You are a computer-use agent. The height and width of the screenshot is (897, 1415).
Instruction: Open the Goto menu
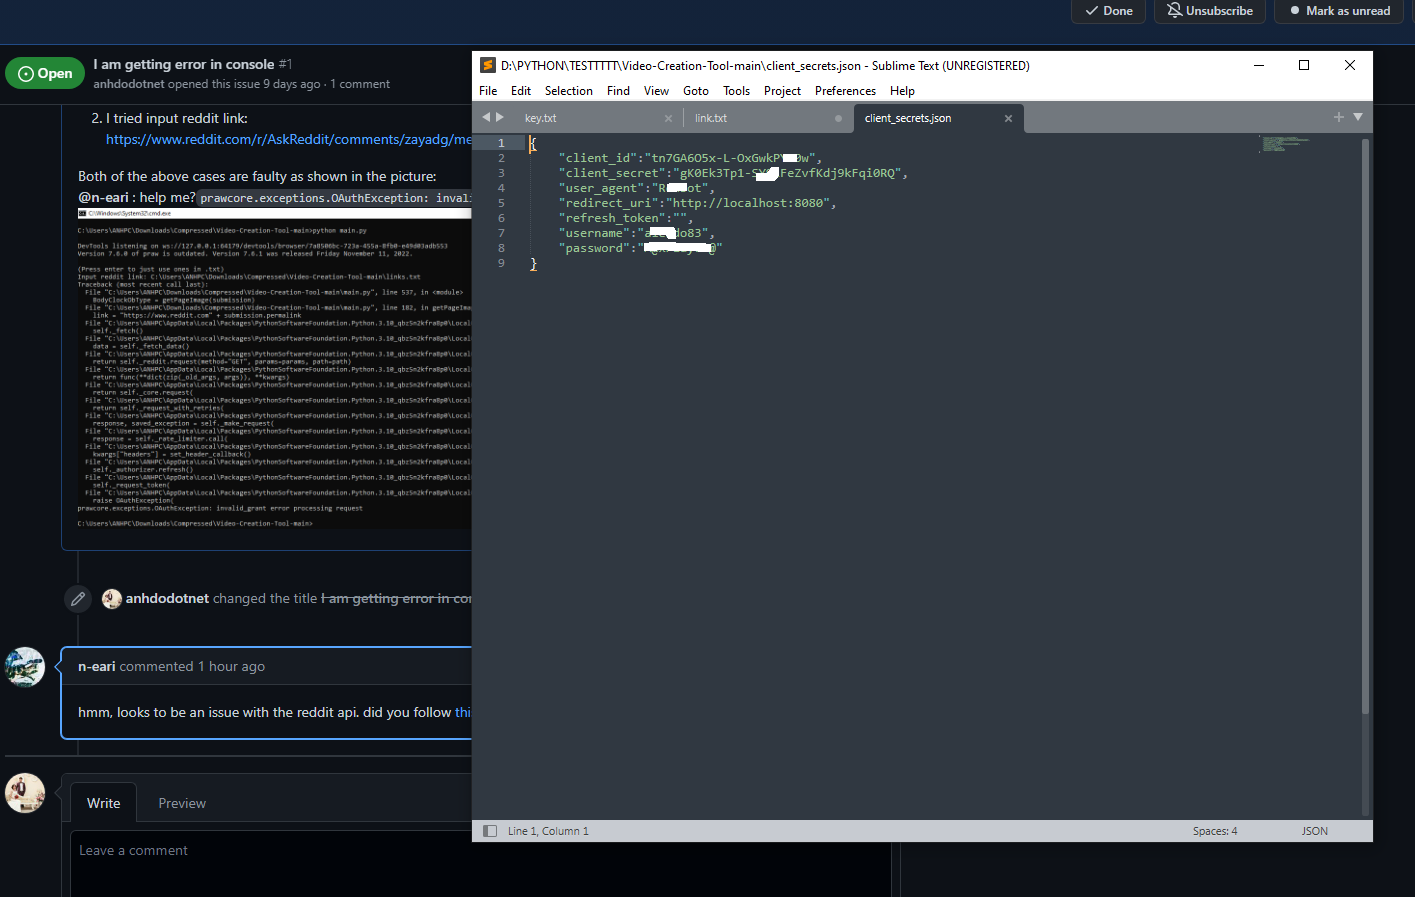click(696, 91)
